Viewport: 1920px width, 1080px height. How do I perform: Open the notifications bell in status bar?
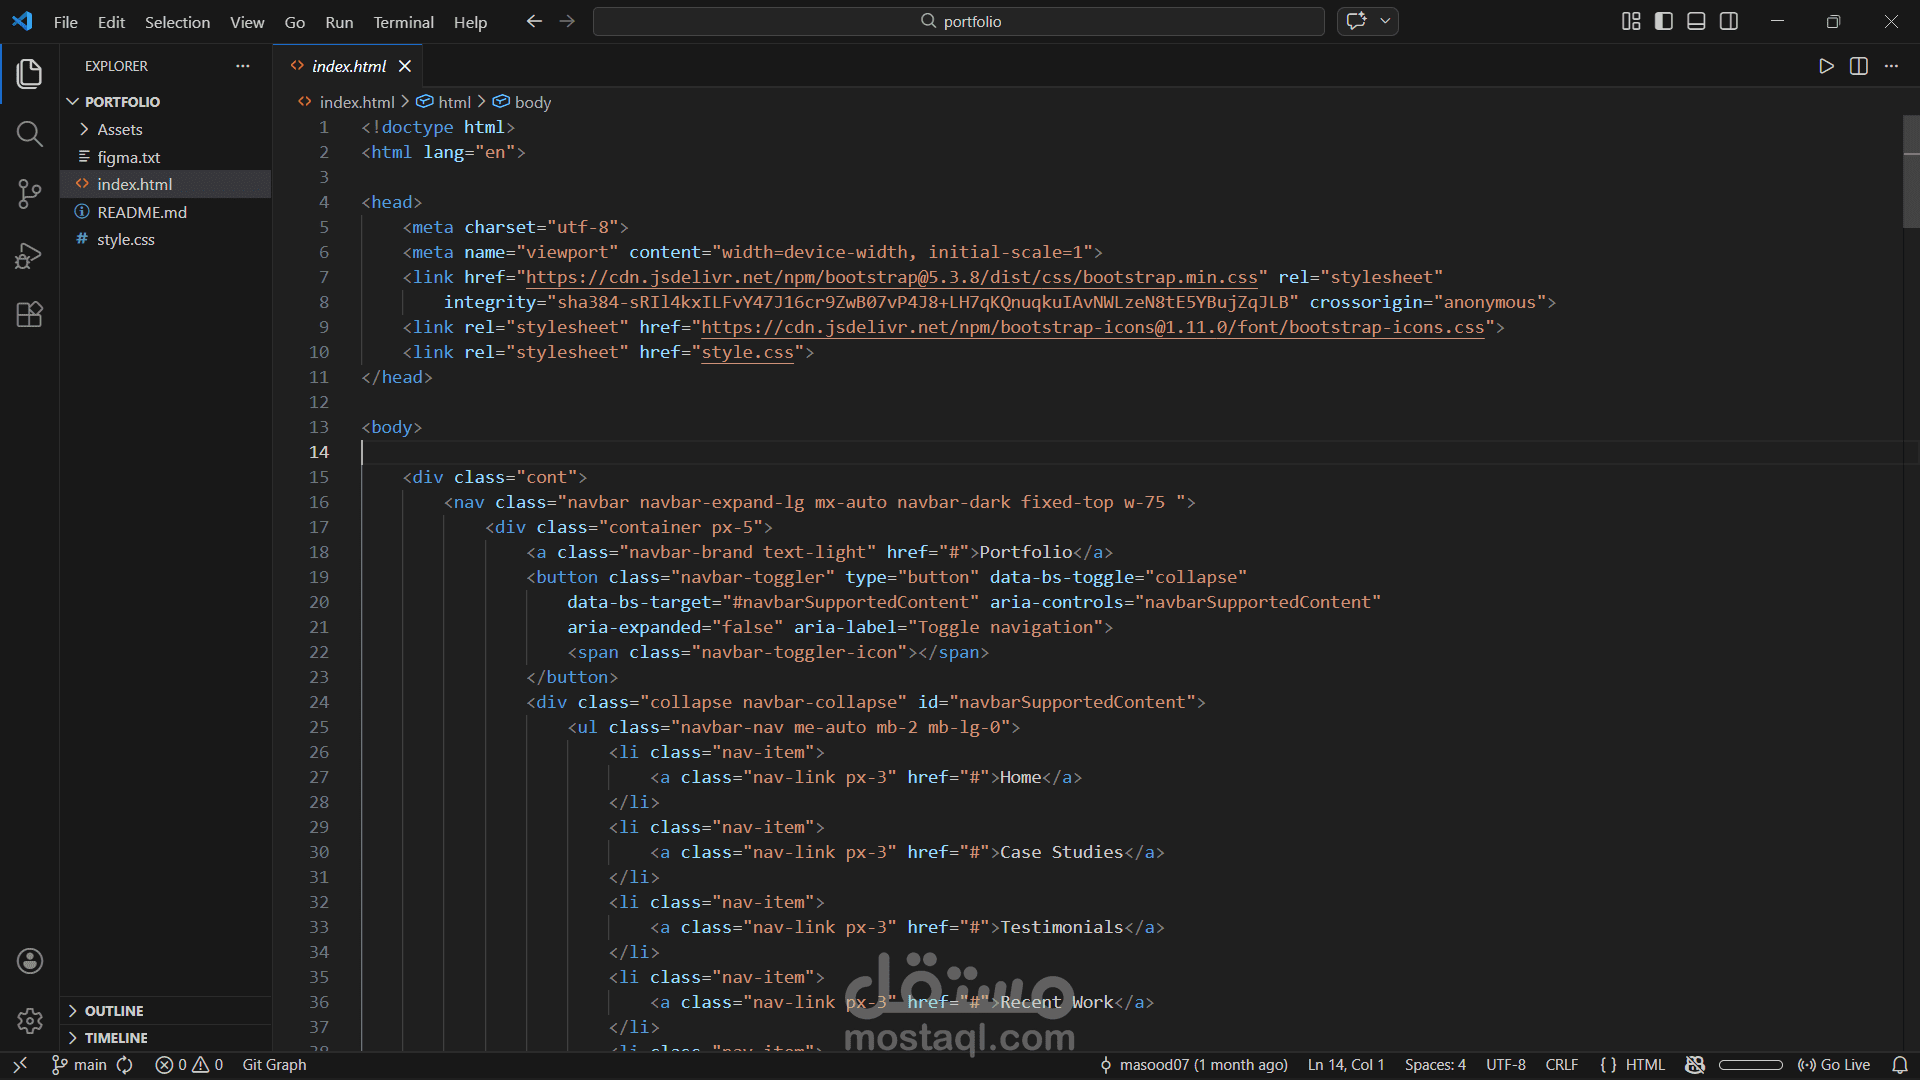[x=1900, y=1065]
